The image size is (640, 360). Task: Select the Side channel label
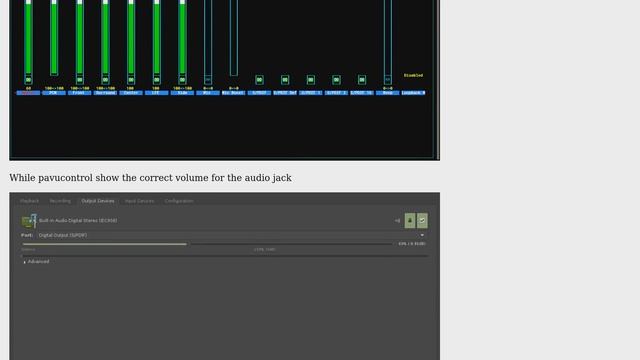click(x=182, y=93)
